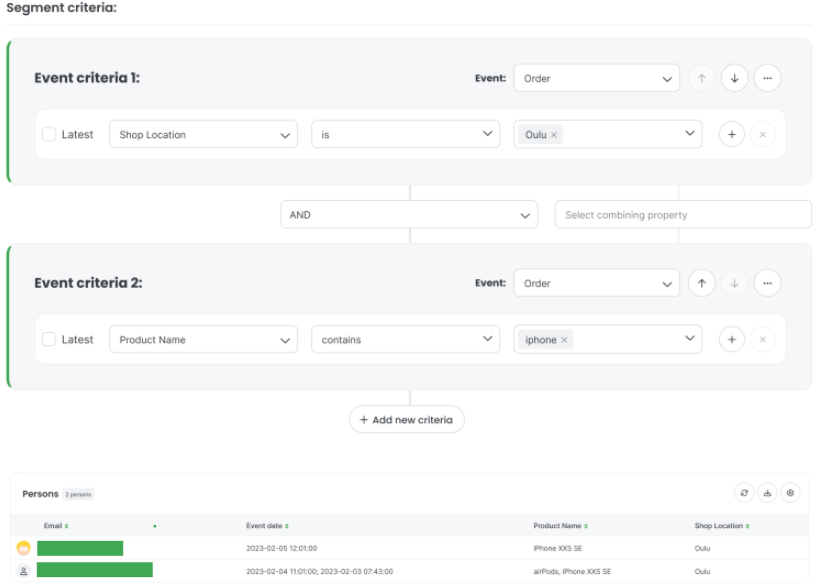Screen dimensions: 824x586
Task: Click the Select combining property field
Action: [683, 215]
